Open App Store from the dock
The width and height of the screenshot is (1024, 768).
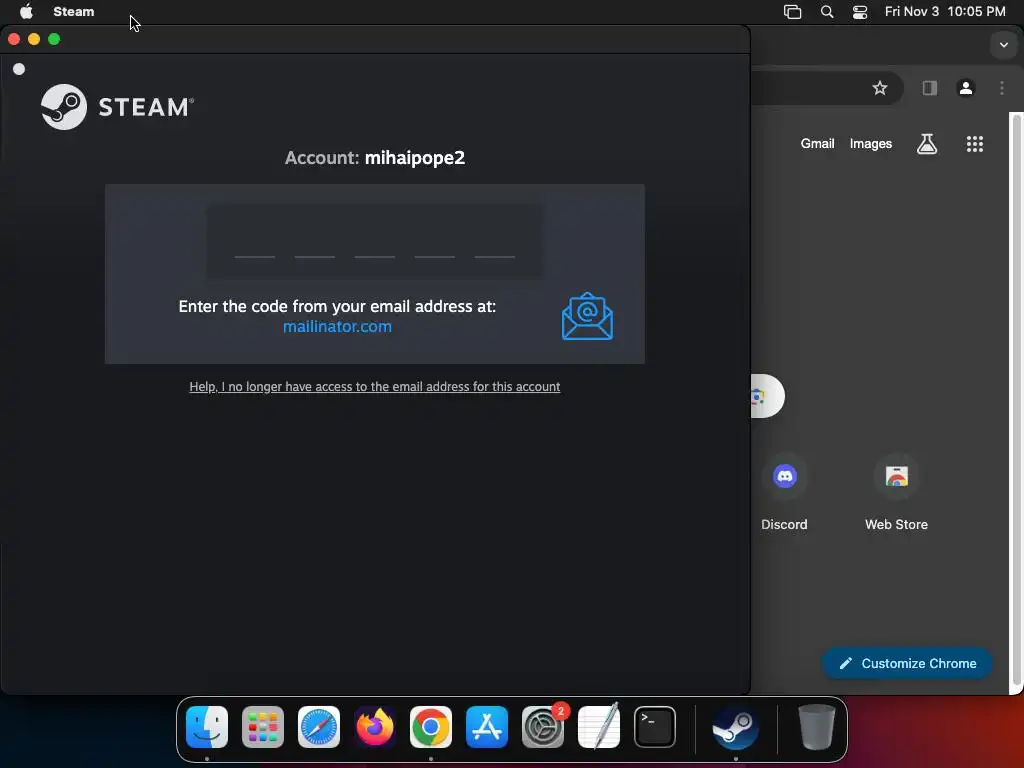point(487,727)
